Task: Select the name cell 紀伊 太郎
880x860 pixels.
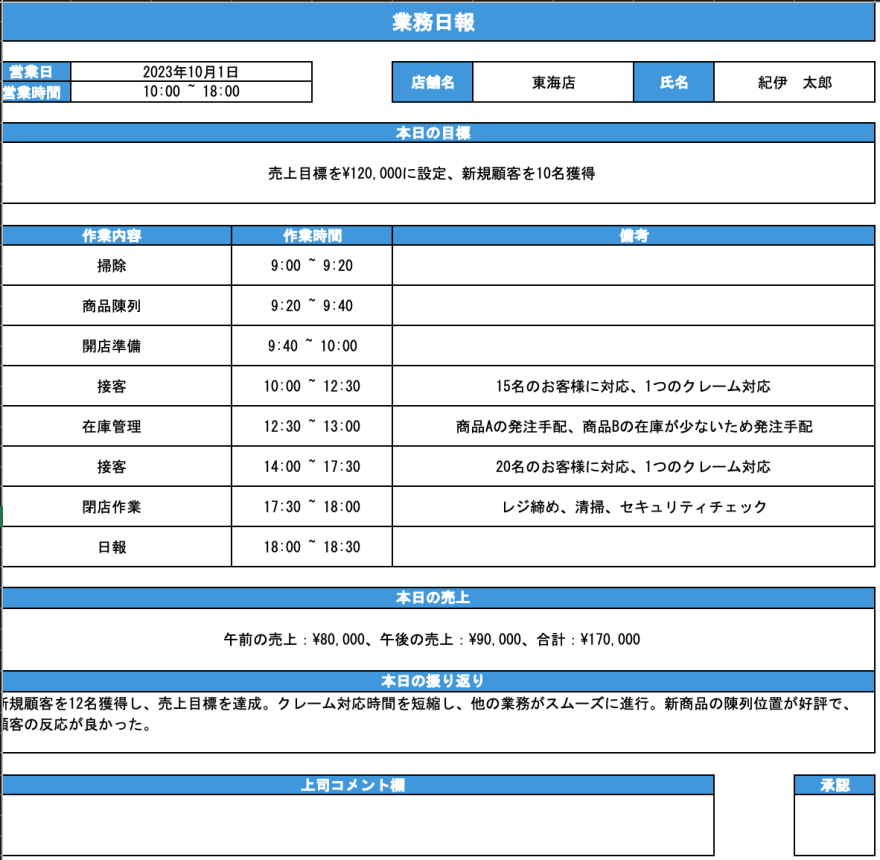Action: tap(794, 82)
